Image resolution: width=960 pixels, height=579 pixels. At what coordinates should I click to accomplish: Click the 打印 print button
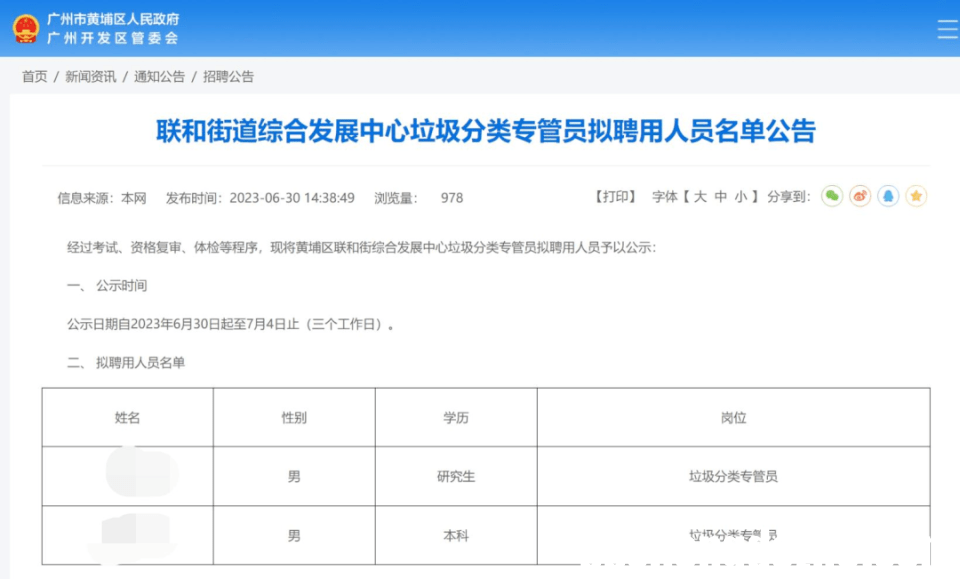coord(615,197)
